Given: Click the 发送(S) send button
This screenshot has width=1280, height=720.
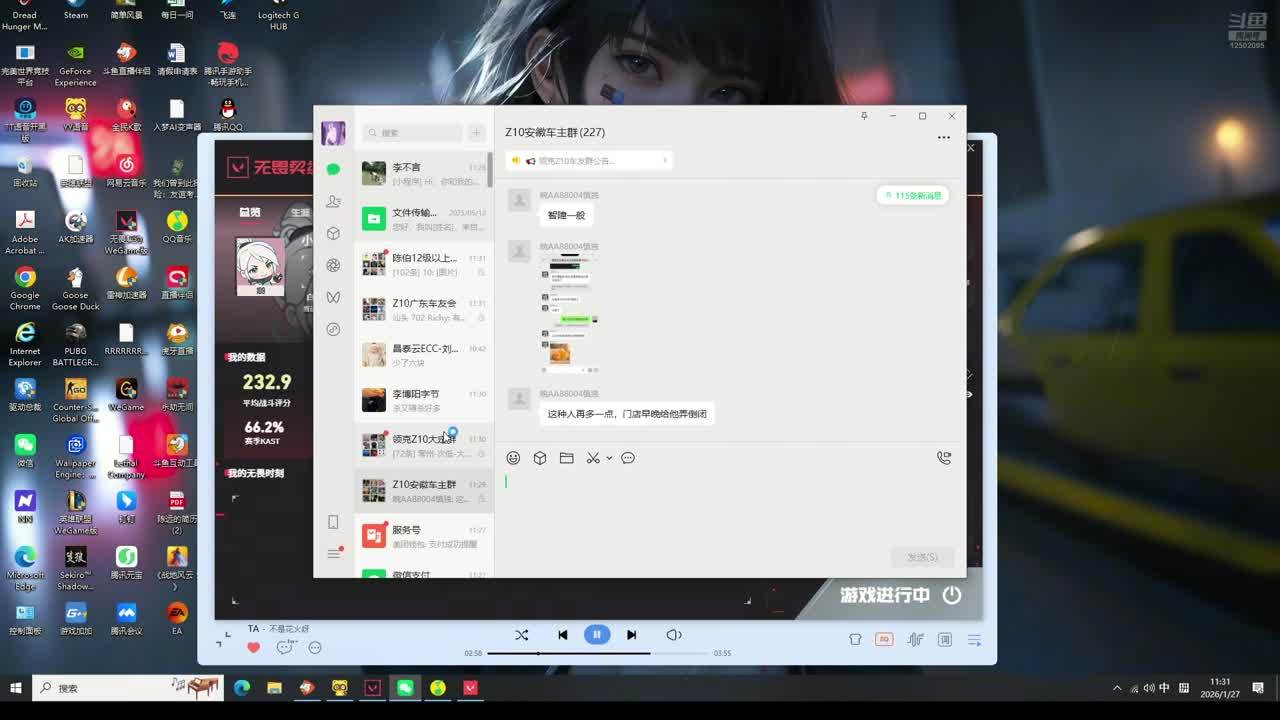Looking at the screenshot, I should 922,557.
